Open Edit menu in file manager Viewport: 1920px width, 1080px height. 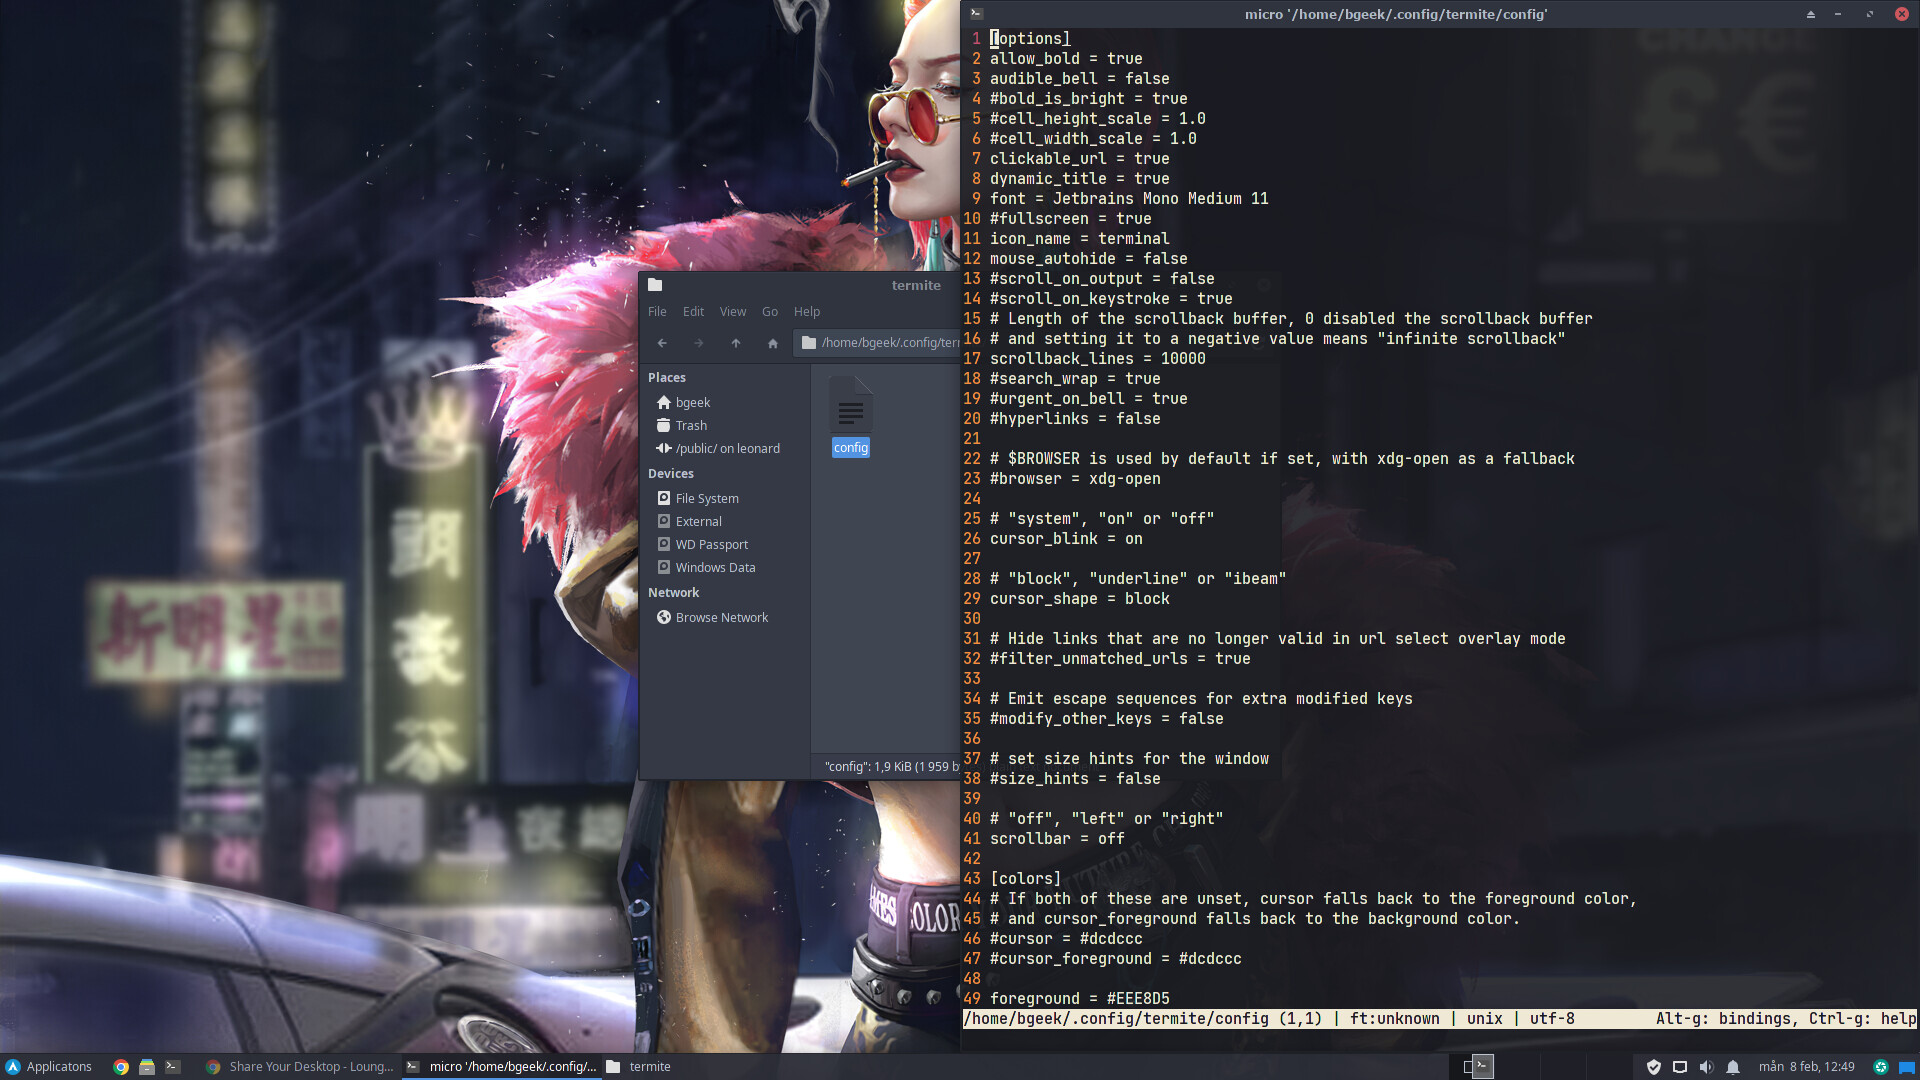pos(693,311)
